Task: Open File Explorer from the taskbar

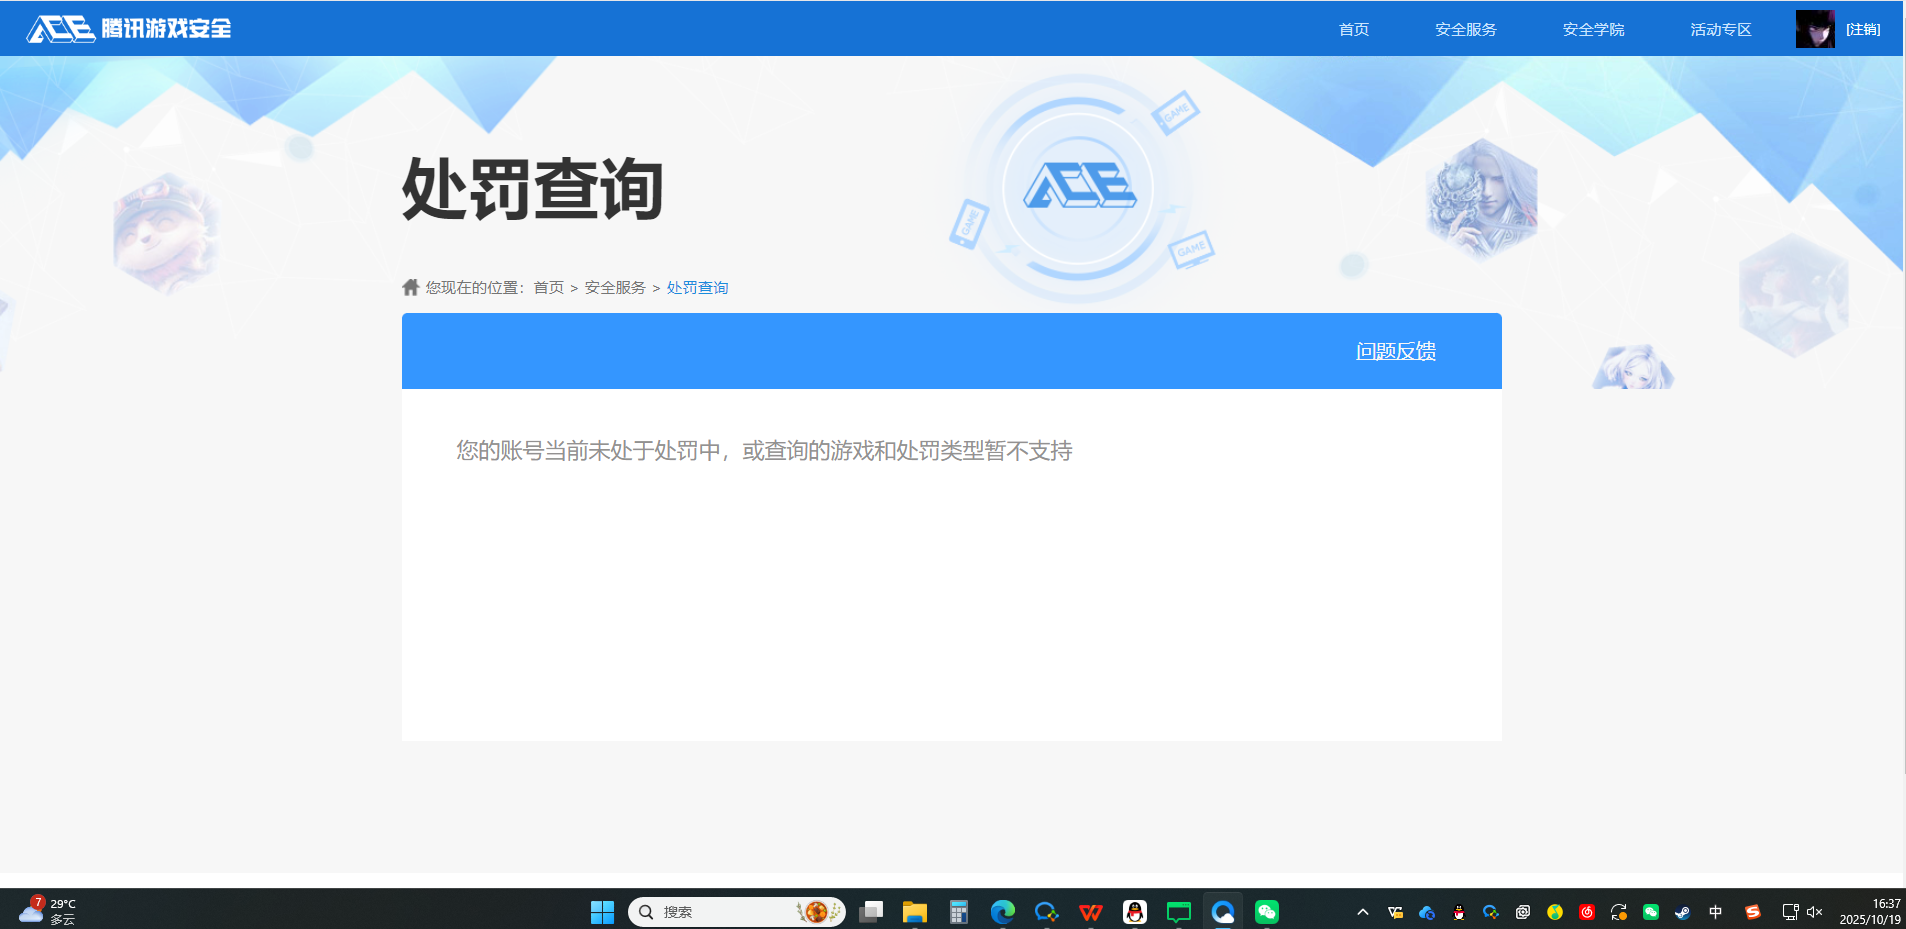Action: (916, 912)
